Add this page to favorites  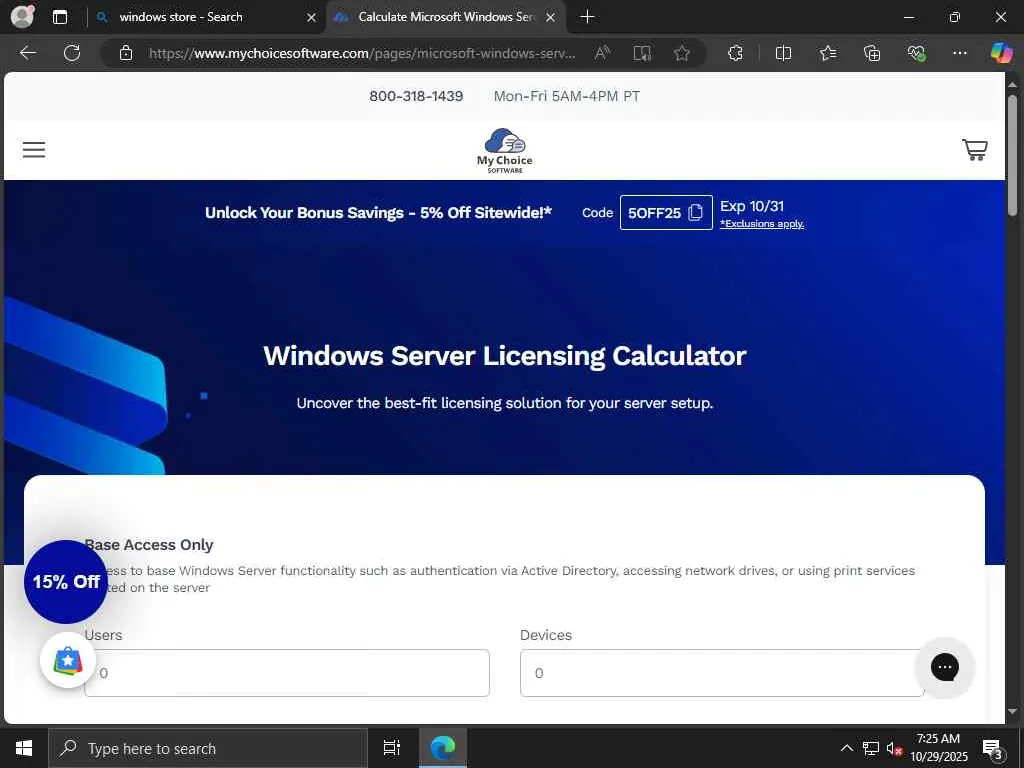point(682,53)
